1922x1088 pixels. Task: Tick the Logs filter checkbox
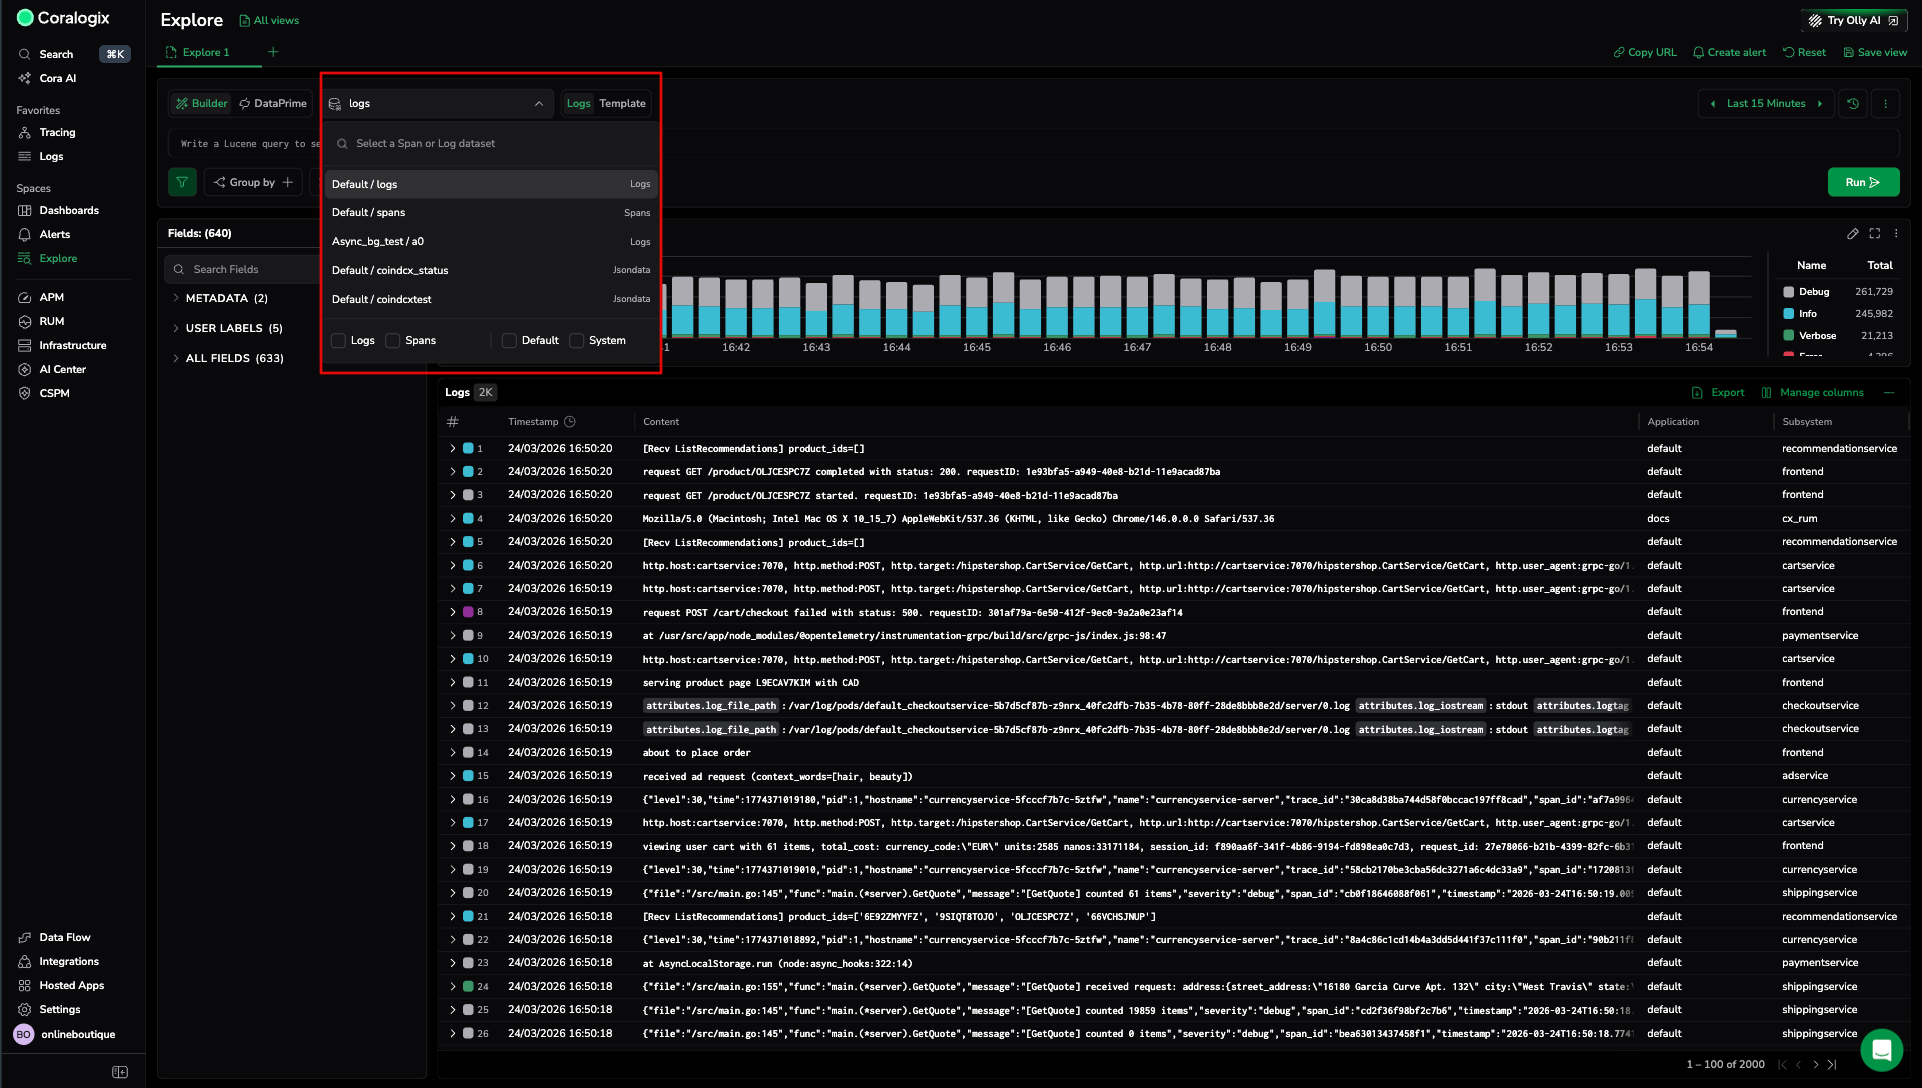click(339, 341)
